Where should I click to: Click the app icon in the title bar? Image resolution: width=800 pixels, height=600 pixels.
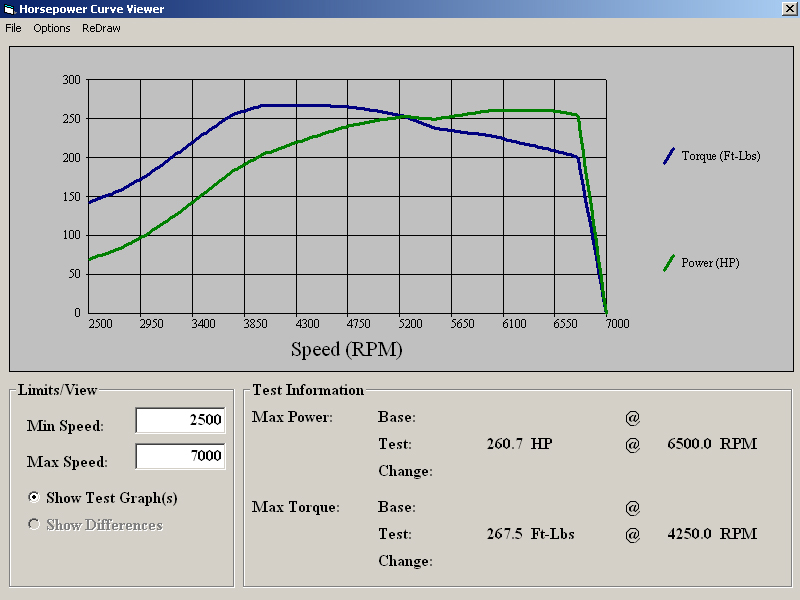[x=9, y=9]
